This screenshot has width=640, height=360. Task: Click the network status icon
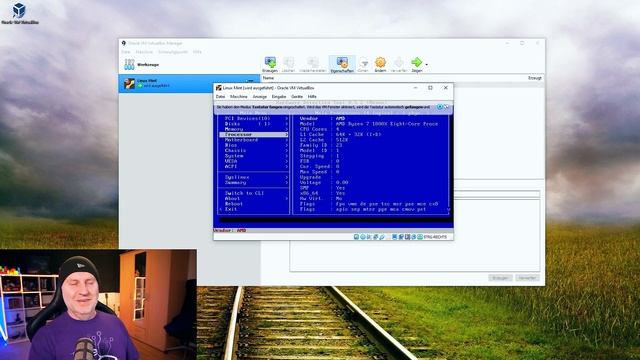(x=376, y=237)
